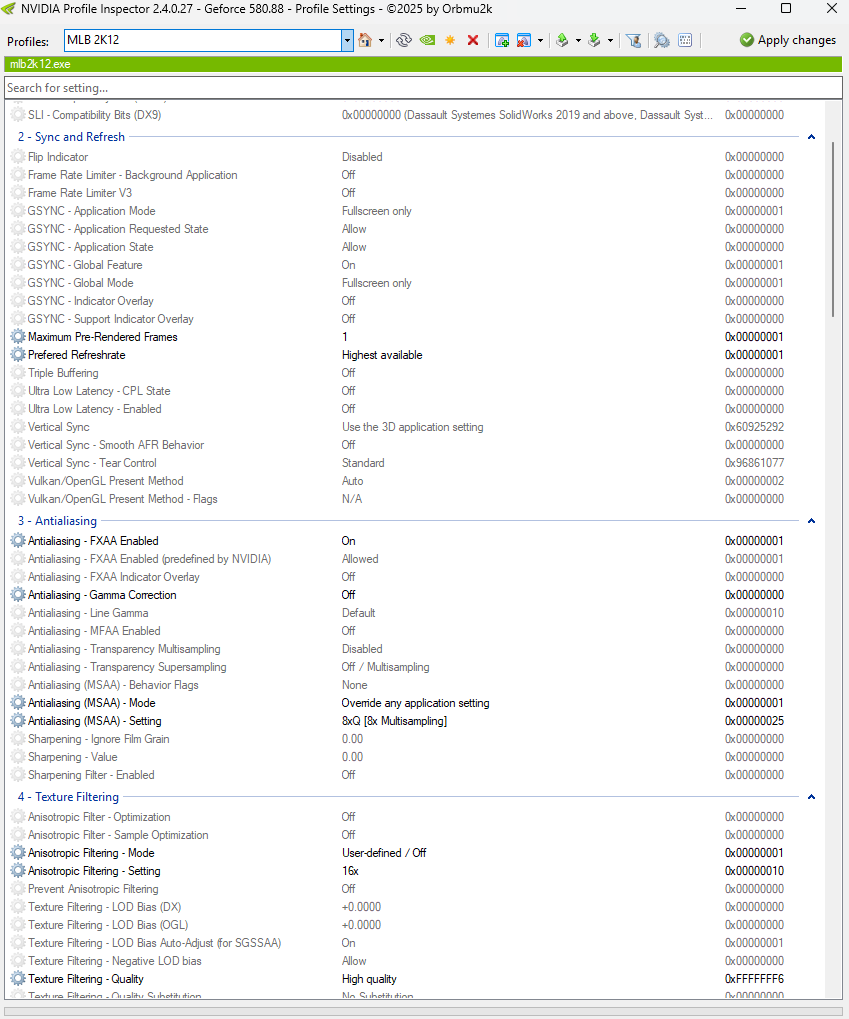Click the refresh profiles icon

click(404, 40)
